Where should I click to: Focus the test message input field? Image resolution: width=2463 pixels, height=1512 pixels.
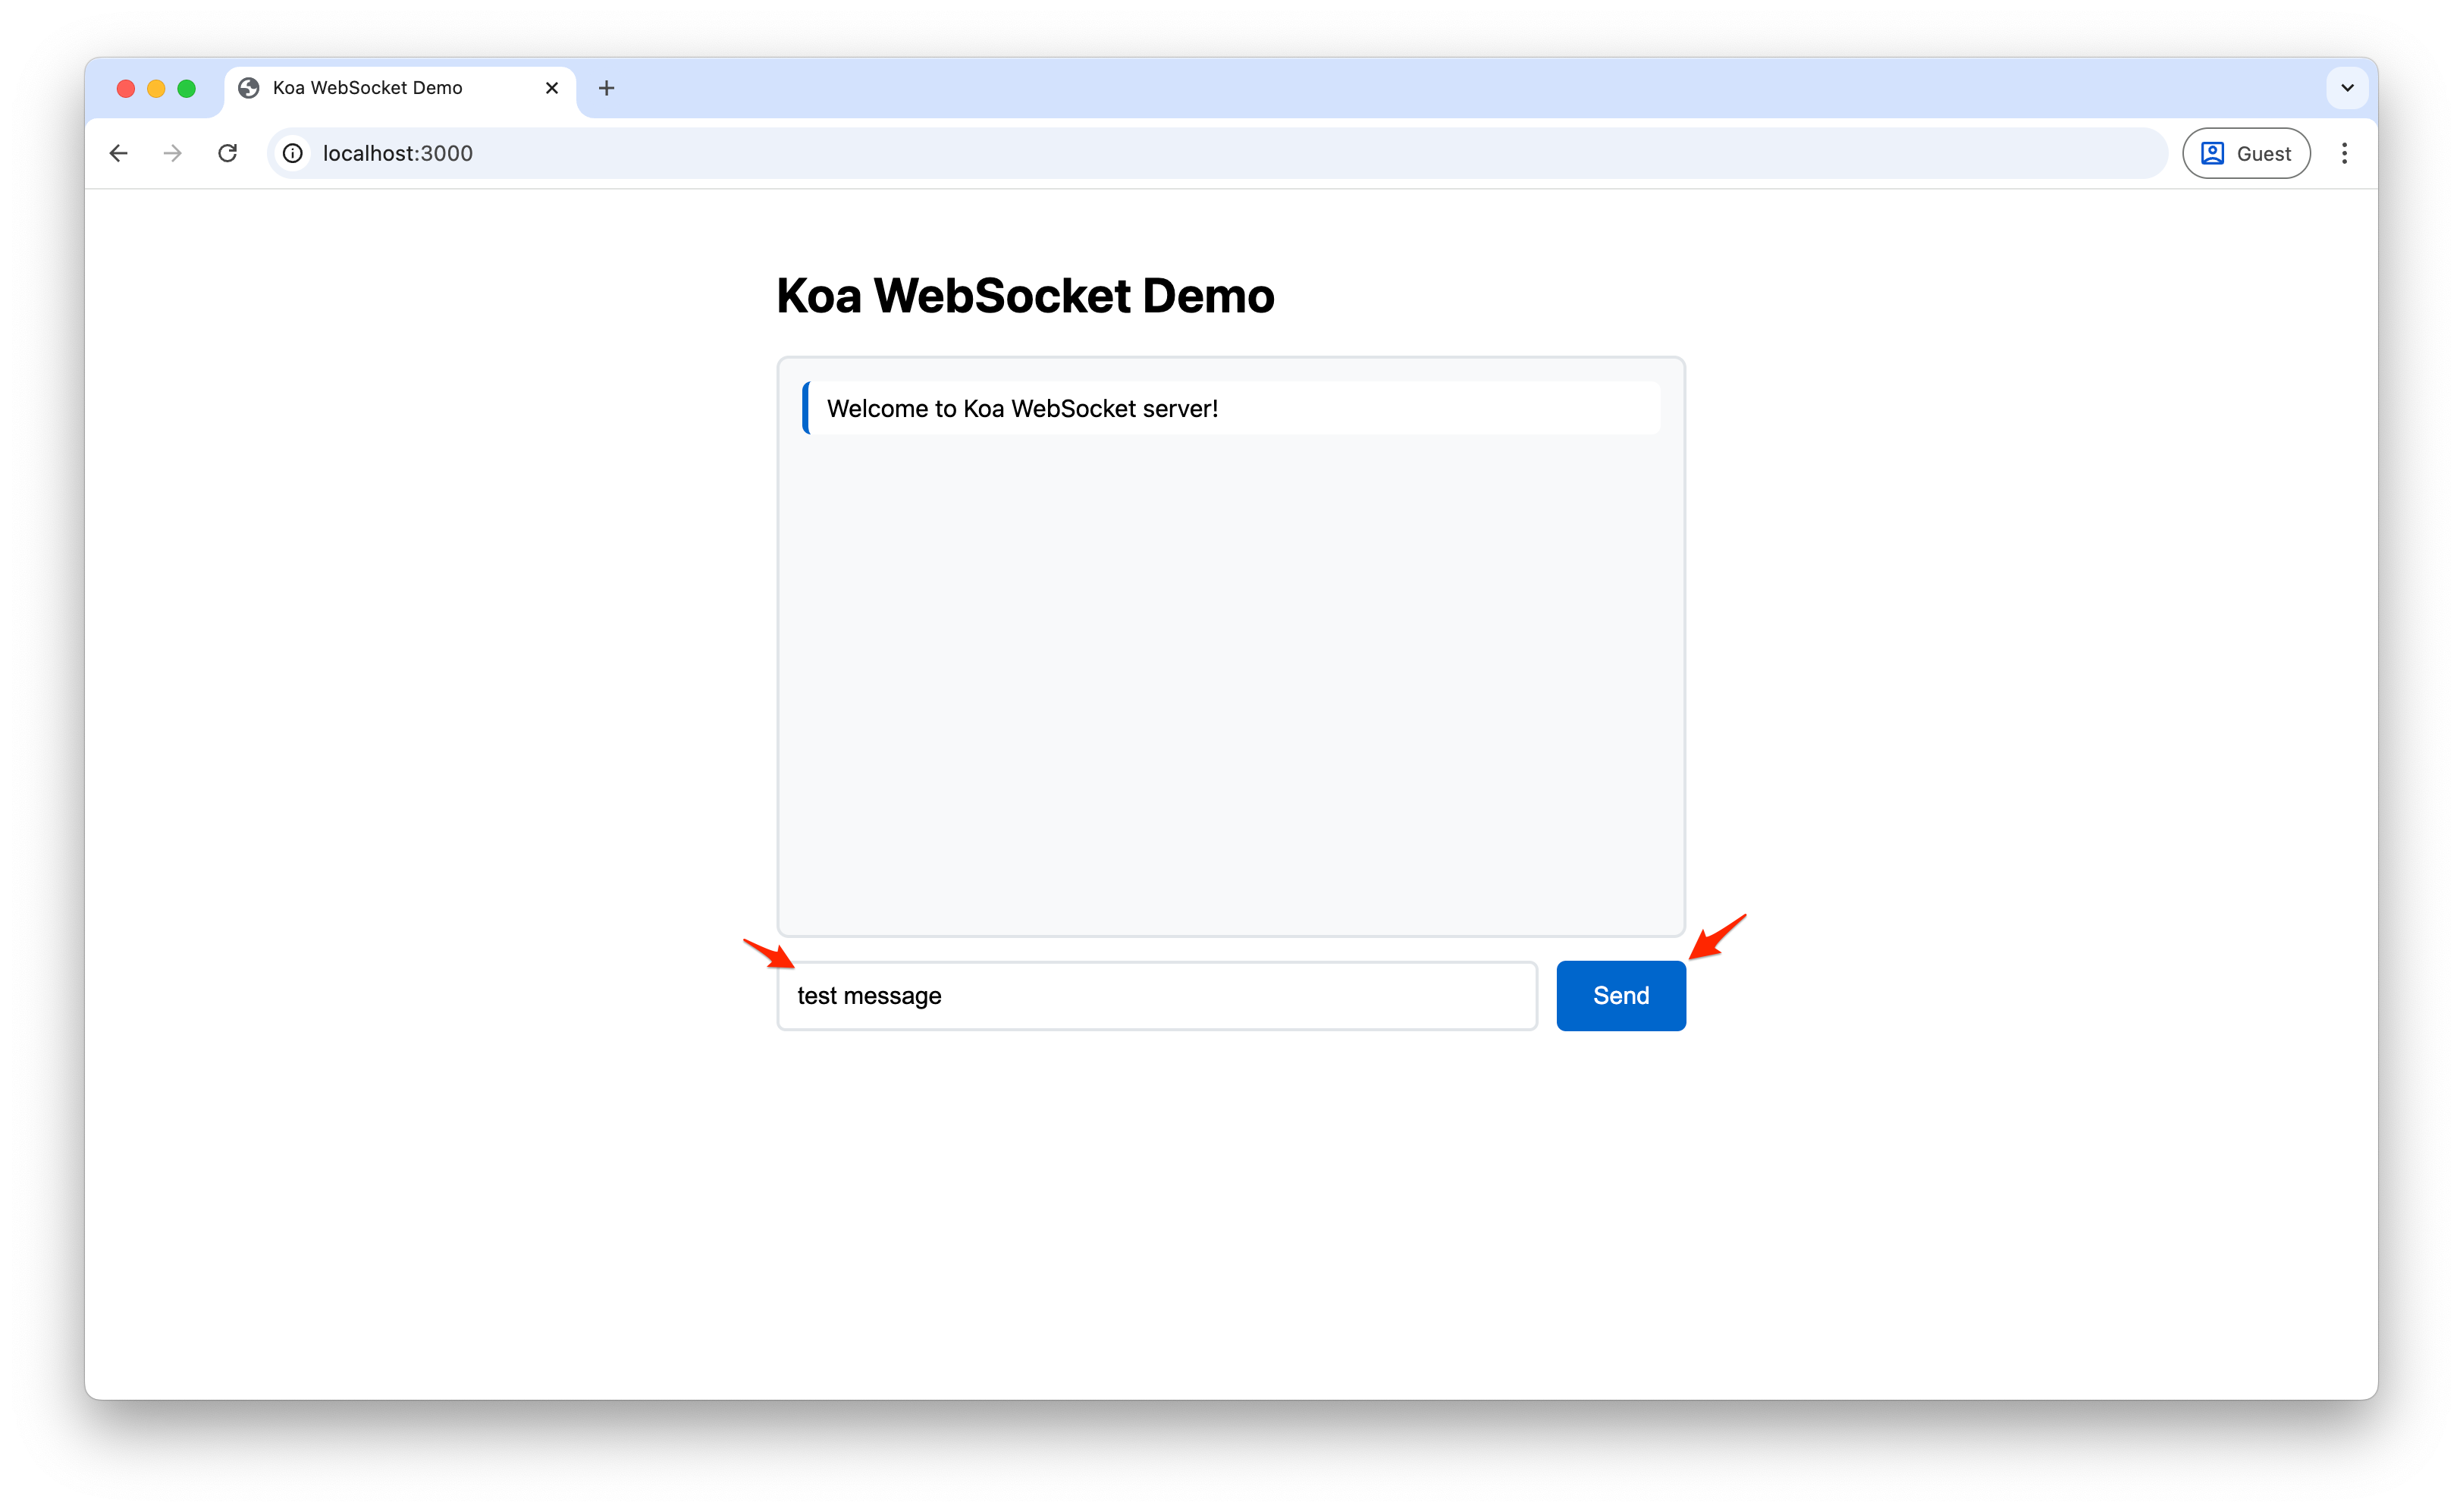click(1157, 995)
